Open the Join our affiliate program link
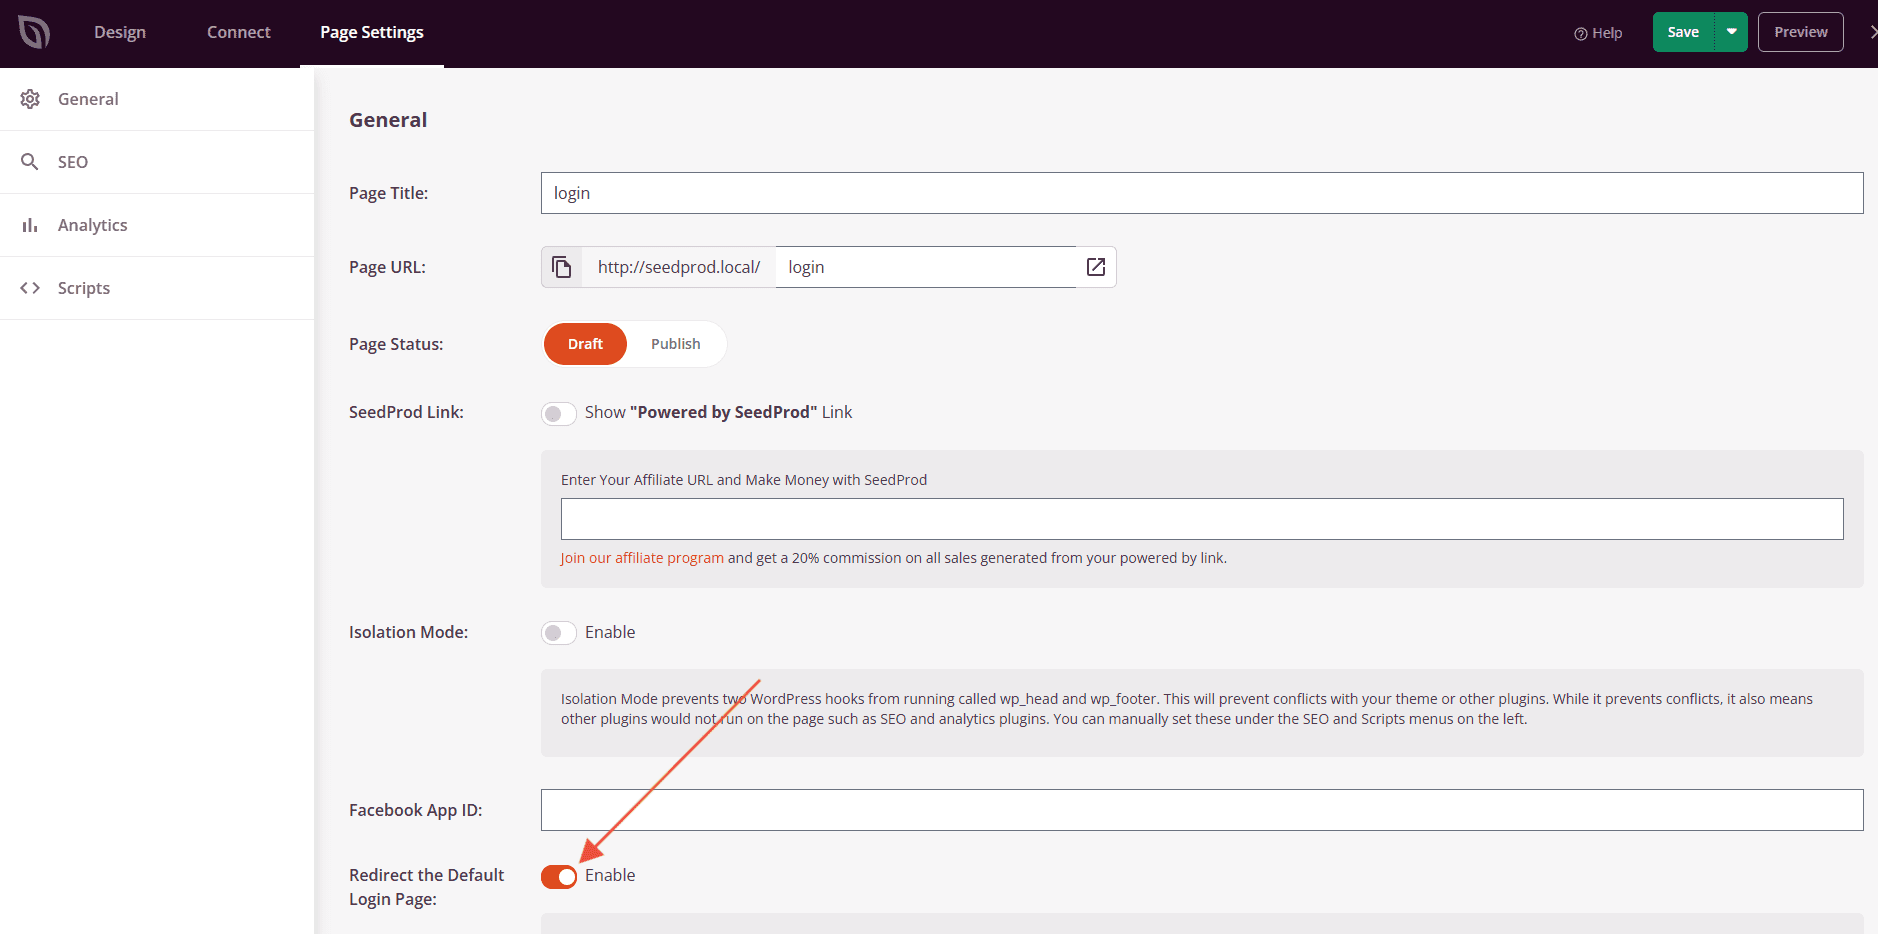This screenshot has height=934, width=1878. pos(641,558)
